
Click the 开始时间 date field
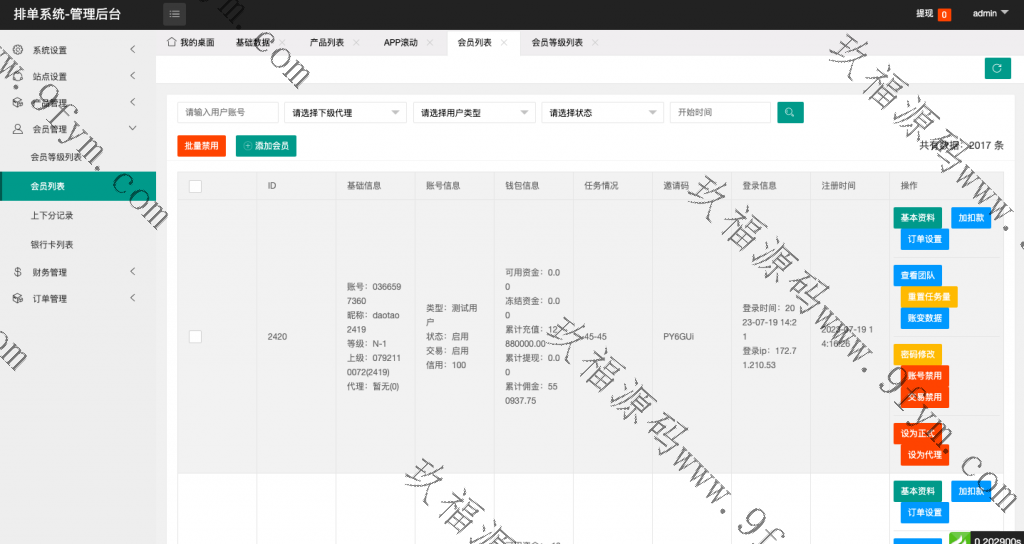(x=720, y=113)
